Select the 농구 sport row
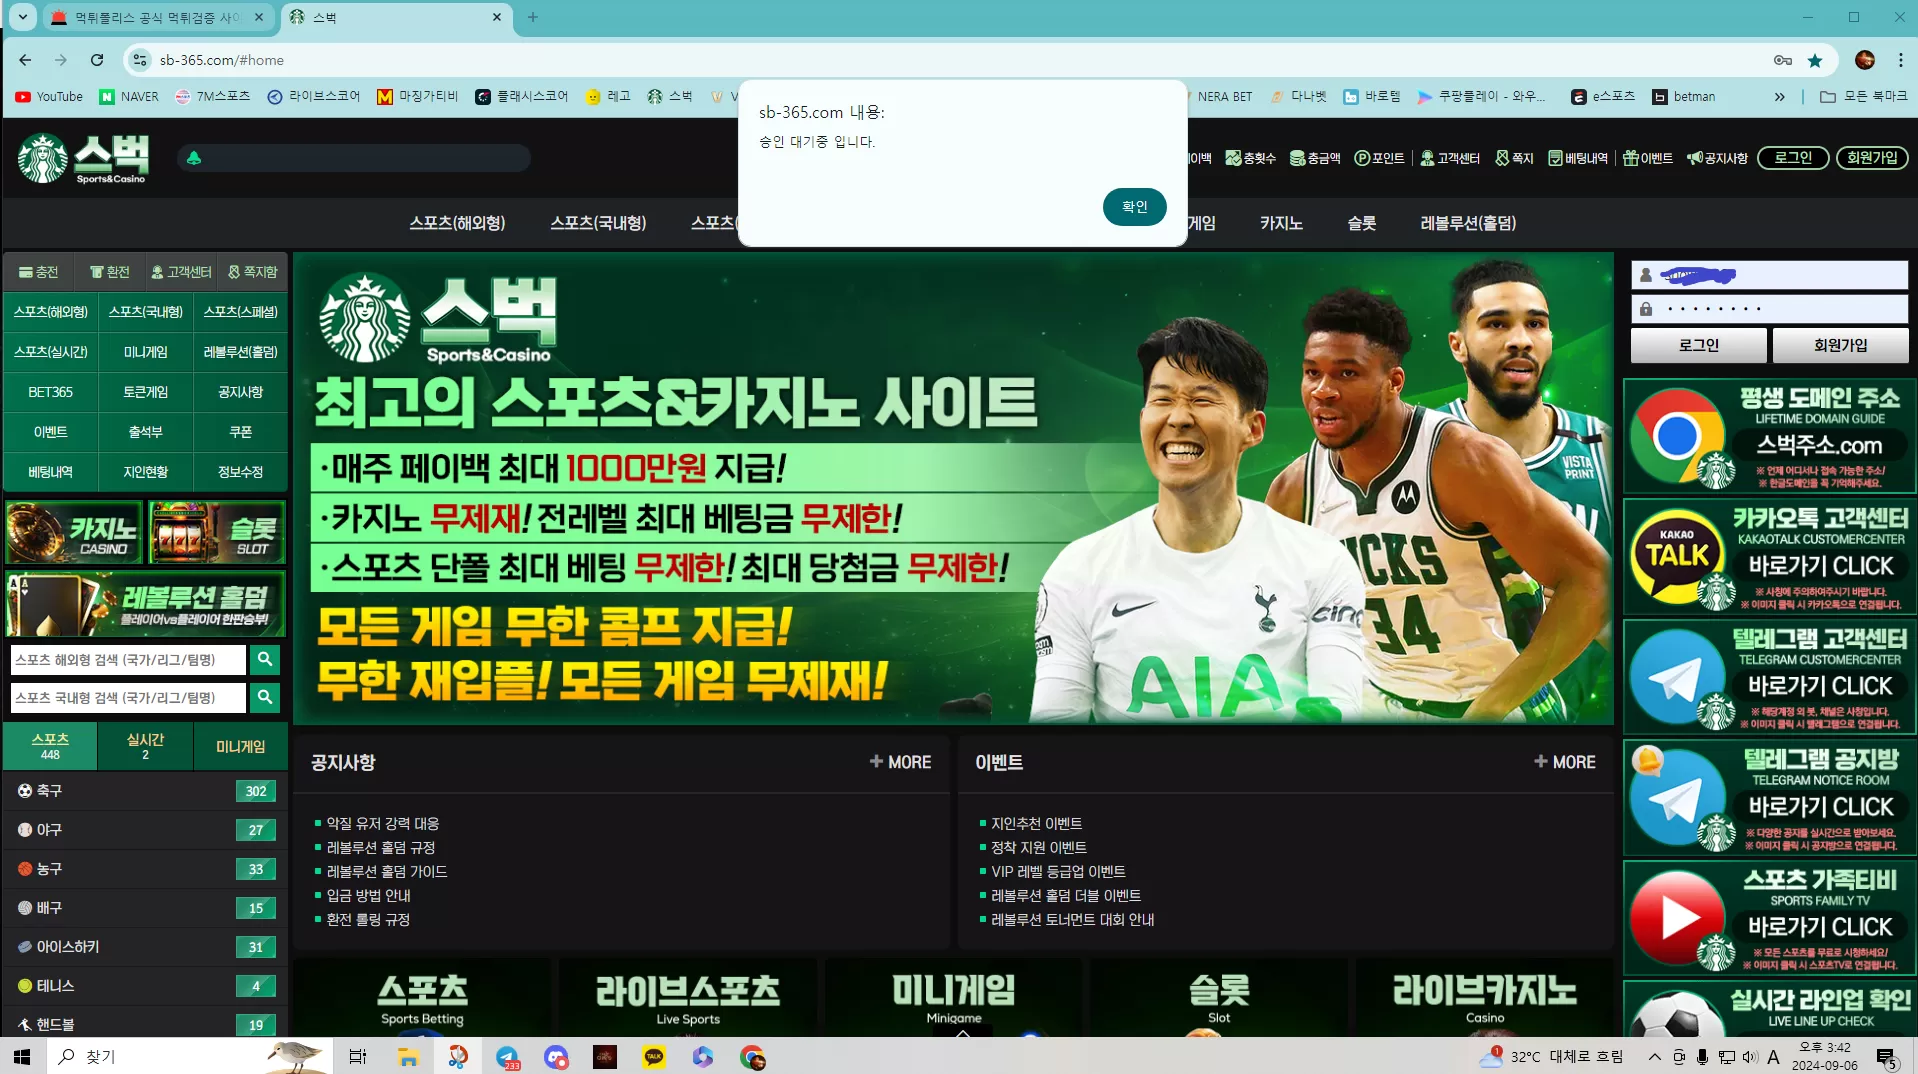Screen dimensions: 1918x1074 click(x=145, y=869)
